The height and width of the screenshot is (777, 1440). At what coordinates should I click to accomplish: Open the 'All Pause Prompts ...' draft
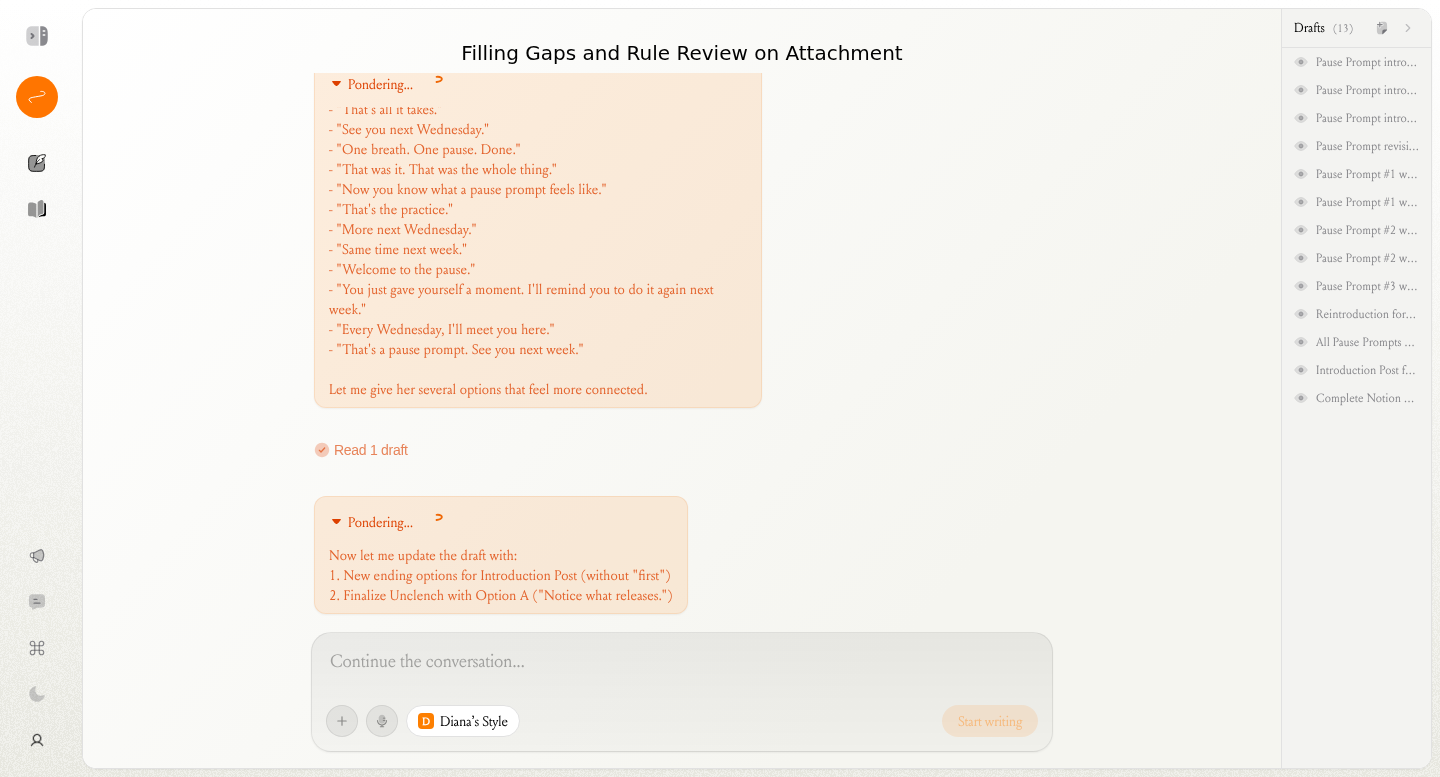coord(1365,342)
